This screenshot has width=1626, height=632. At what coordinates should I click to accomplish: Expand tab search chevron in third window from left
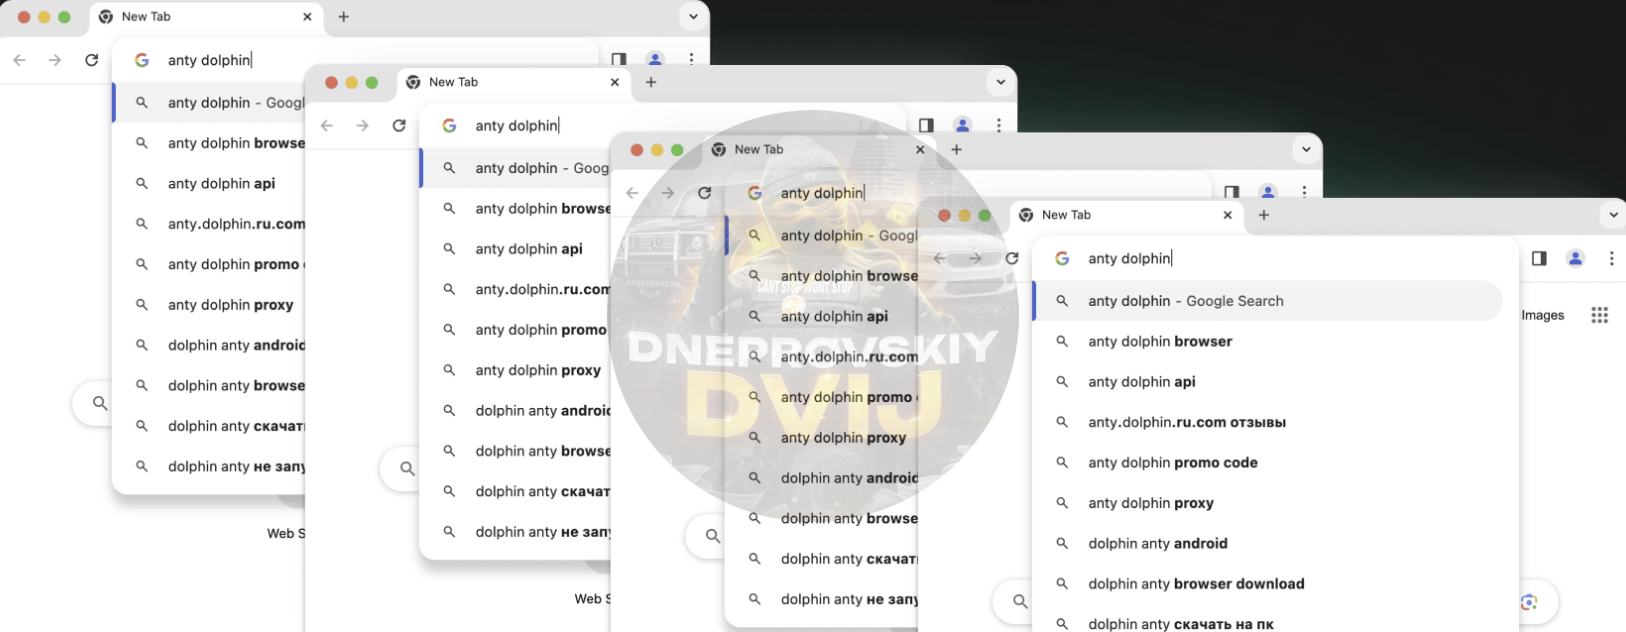pyautogui.click(x=1306, y=149)
